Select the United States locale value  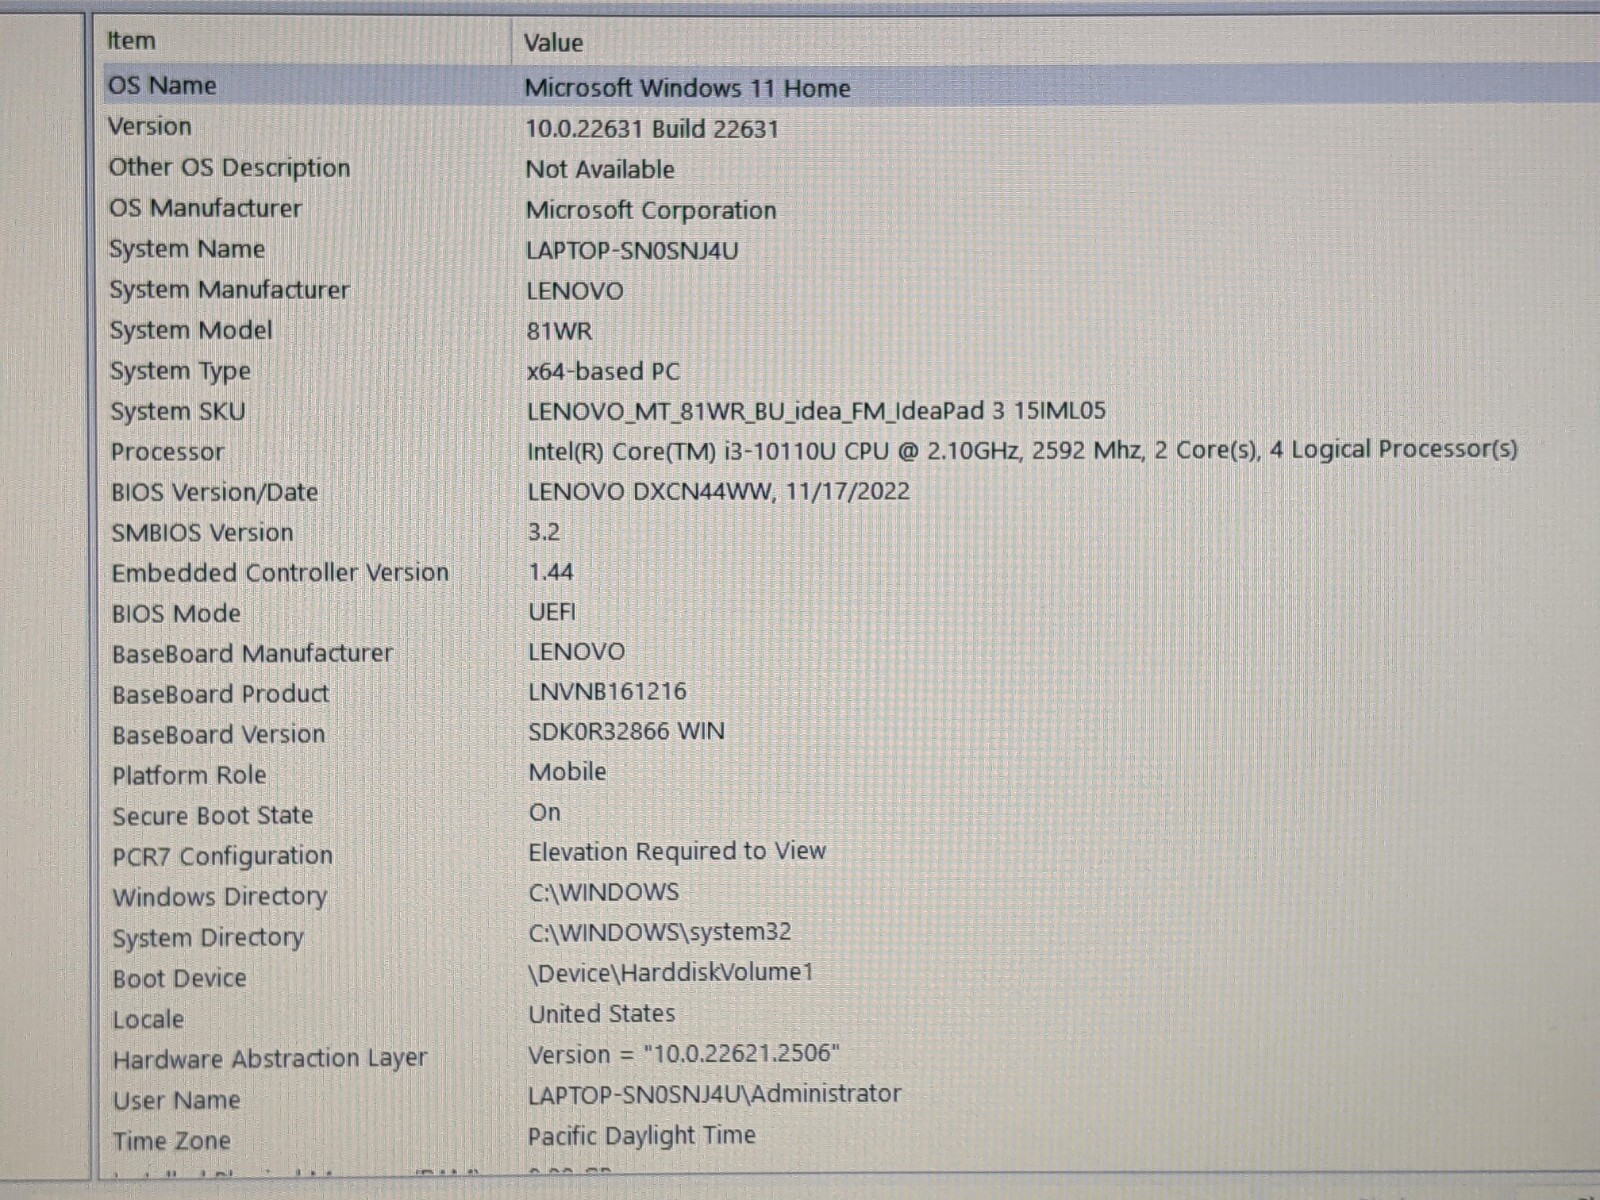tap(602, 1013)
